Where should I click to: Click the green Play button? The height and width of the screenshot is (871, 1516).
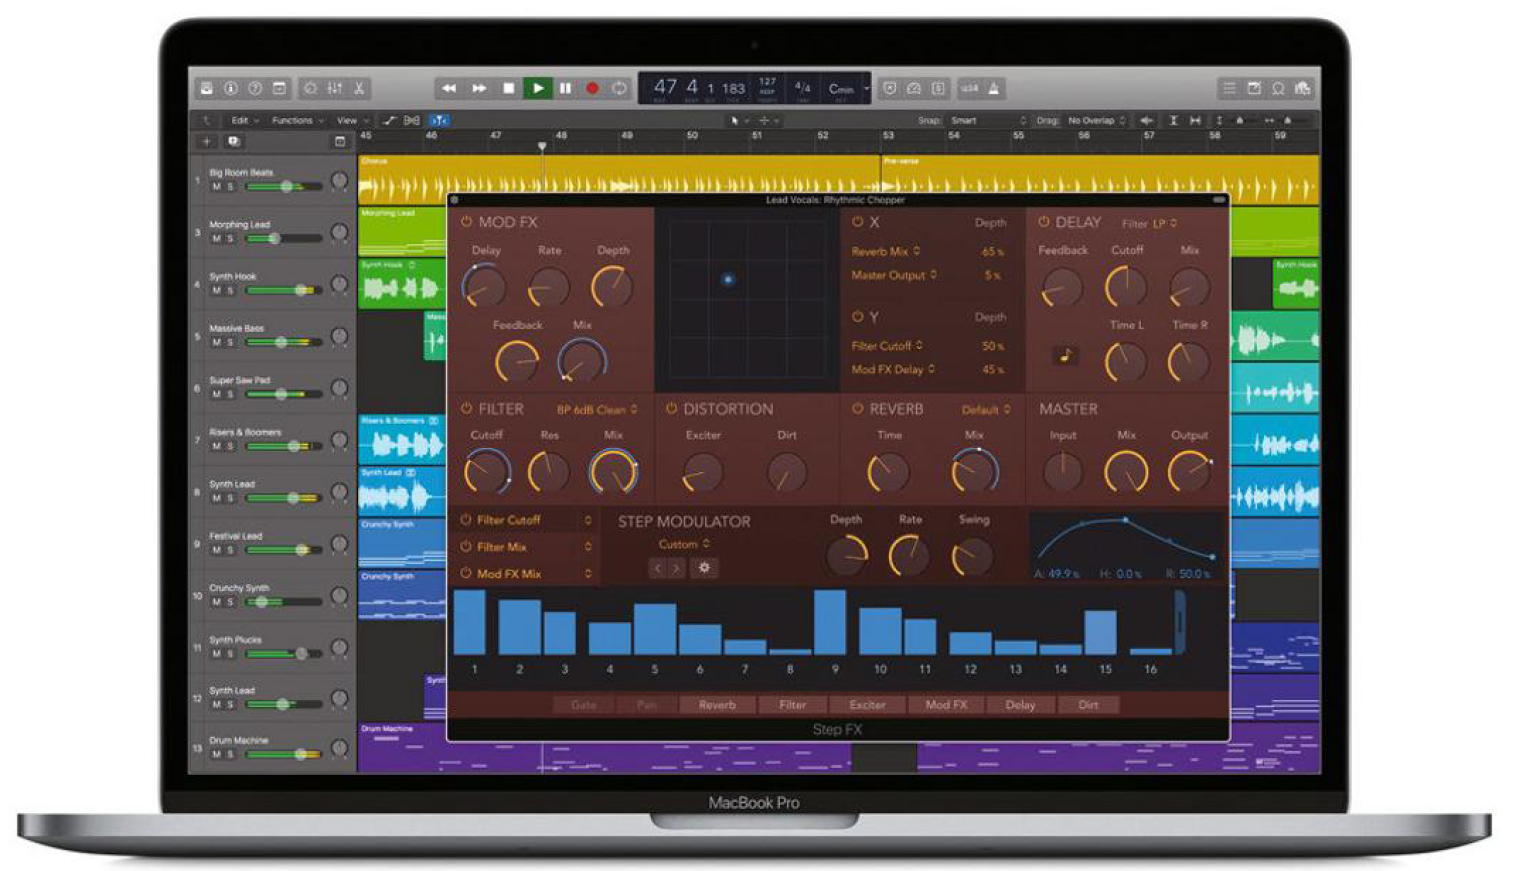[537, 88]
